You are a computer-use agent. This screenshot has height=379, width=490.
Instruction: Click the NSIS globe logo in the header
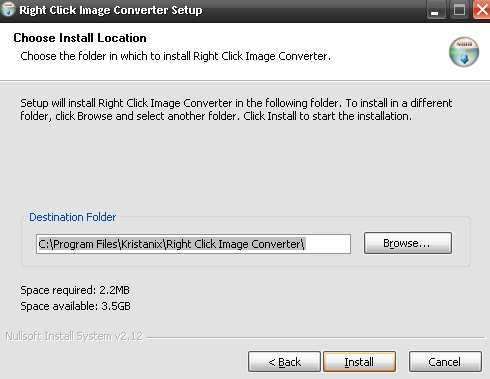click(464, 52)
